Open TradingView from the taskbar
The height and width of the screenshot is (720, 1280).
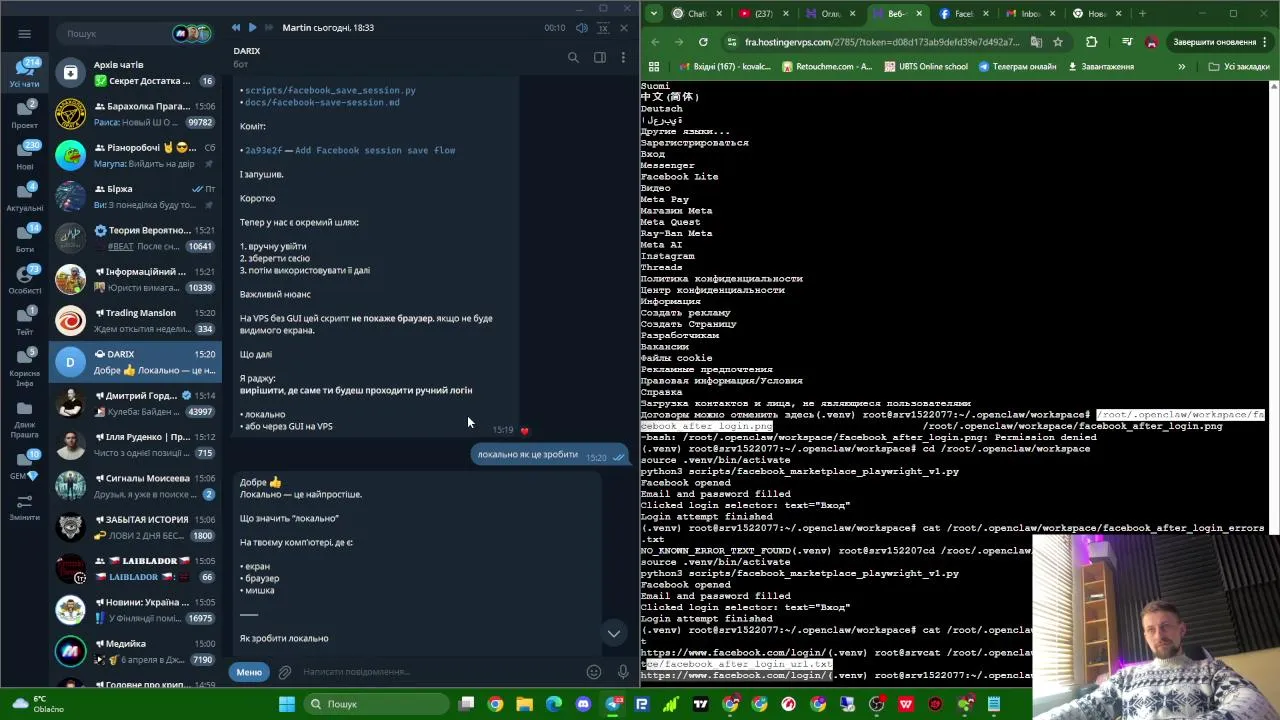[700, 704]
